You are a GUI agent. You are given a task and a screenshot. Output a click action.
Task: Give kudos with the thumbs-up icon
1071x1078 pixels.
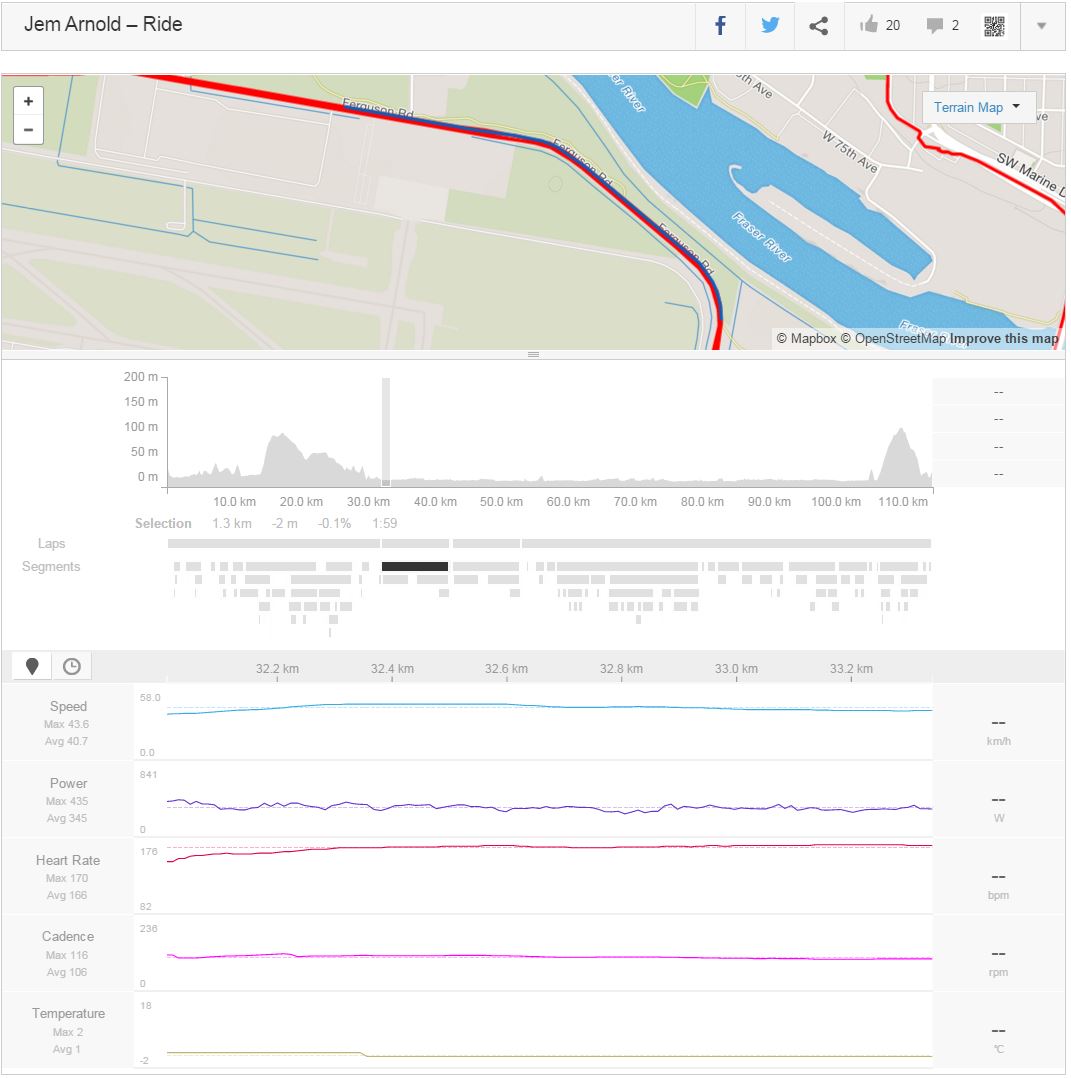coord(869,25)
